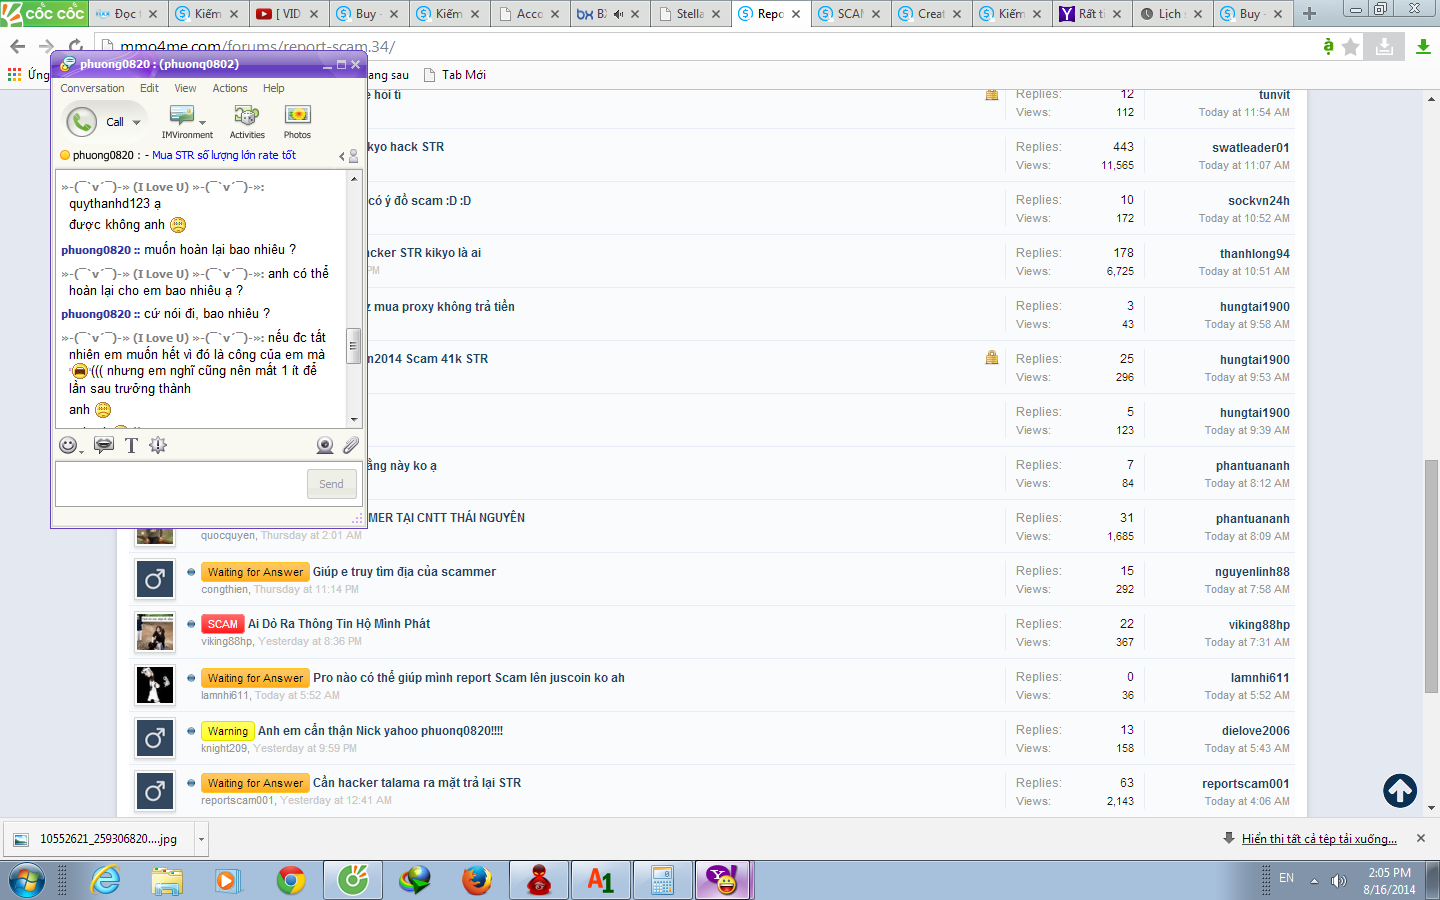The width and height of the screenshot is (1440, 900).
Task: Open thread 'Giúp e truy tìm địa của scammer'
Action: pos(404,572)
